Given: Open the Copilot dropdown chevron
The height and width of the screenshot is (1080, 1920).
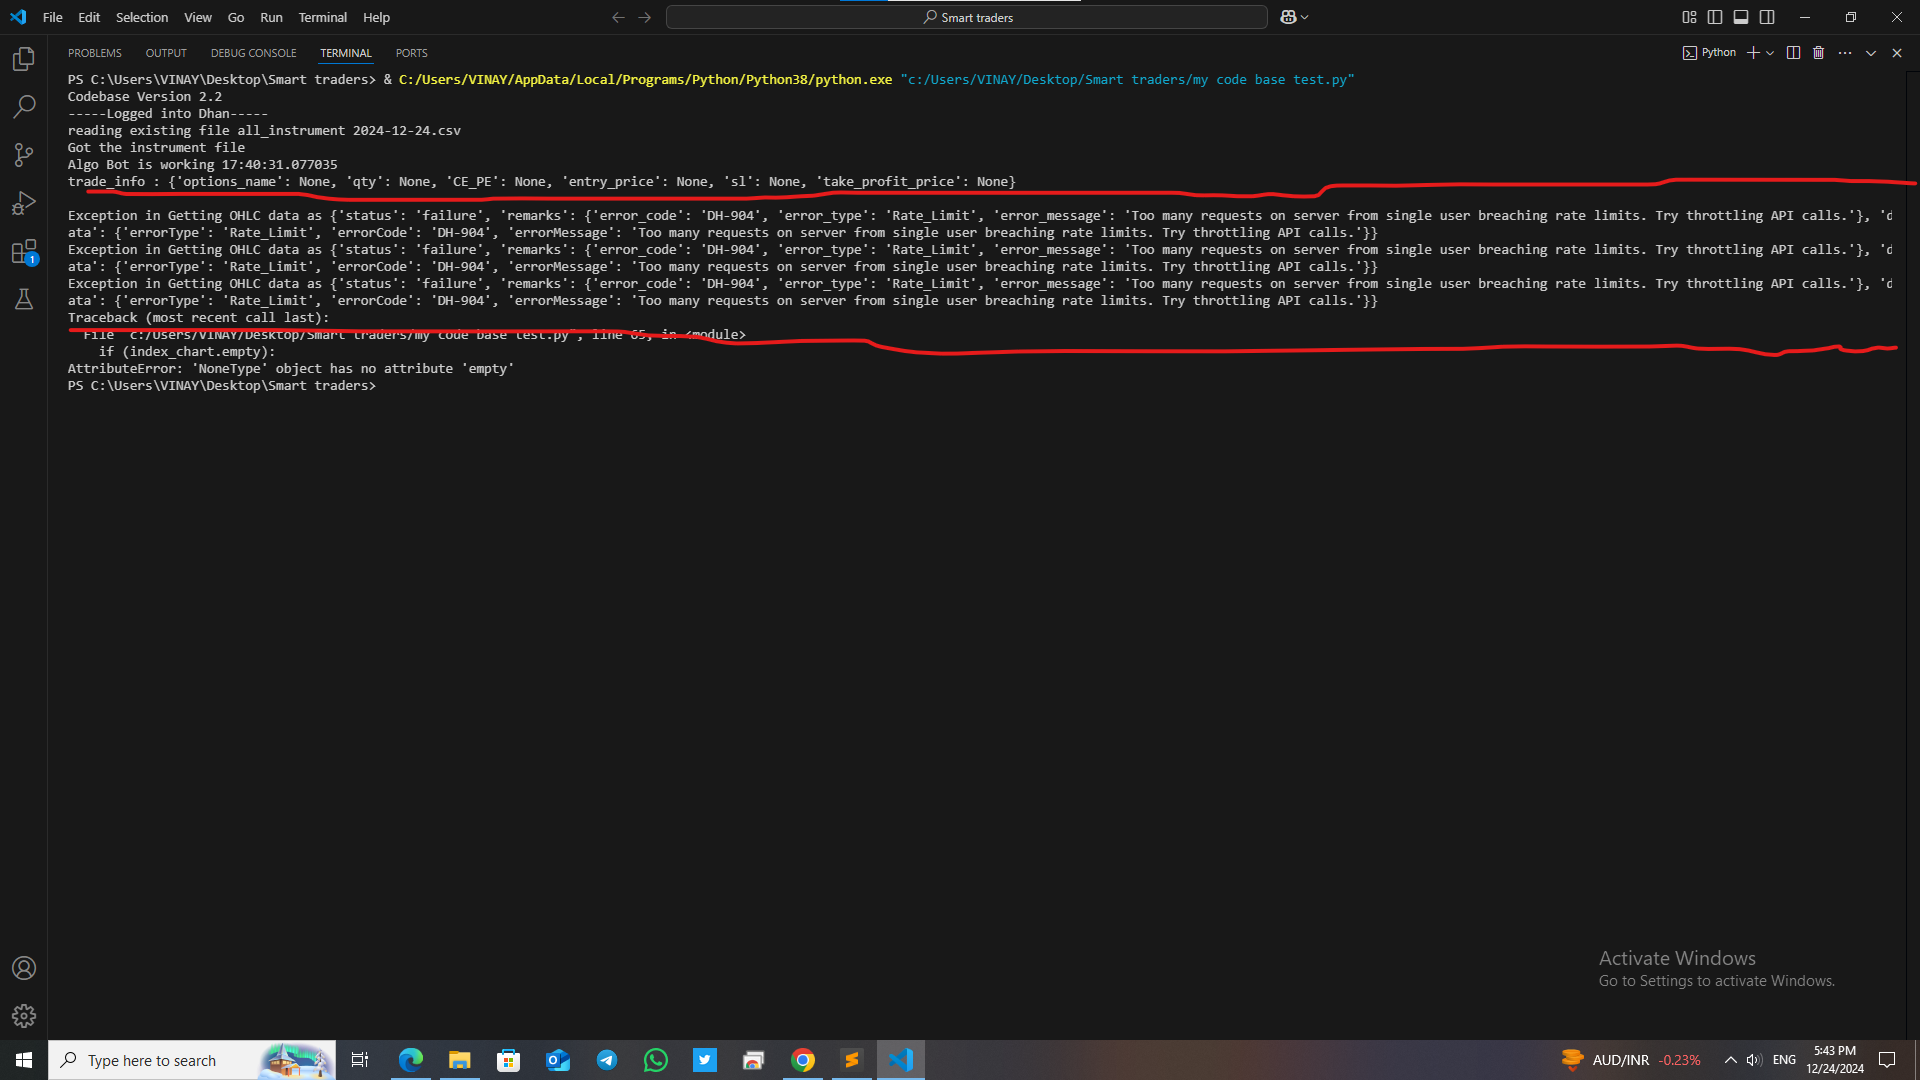Looking at the screenshot, I should tap(1305, 17).
